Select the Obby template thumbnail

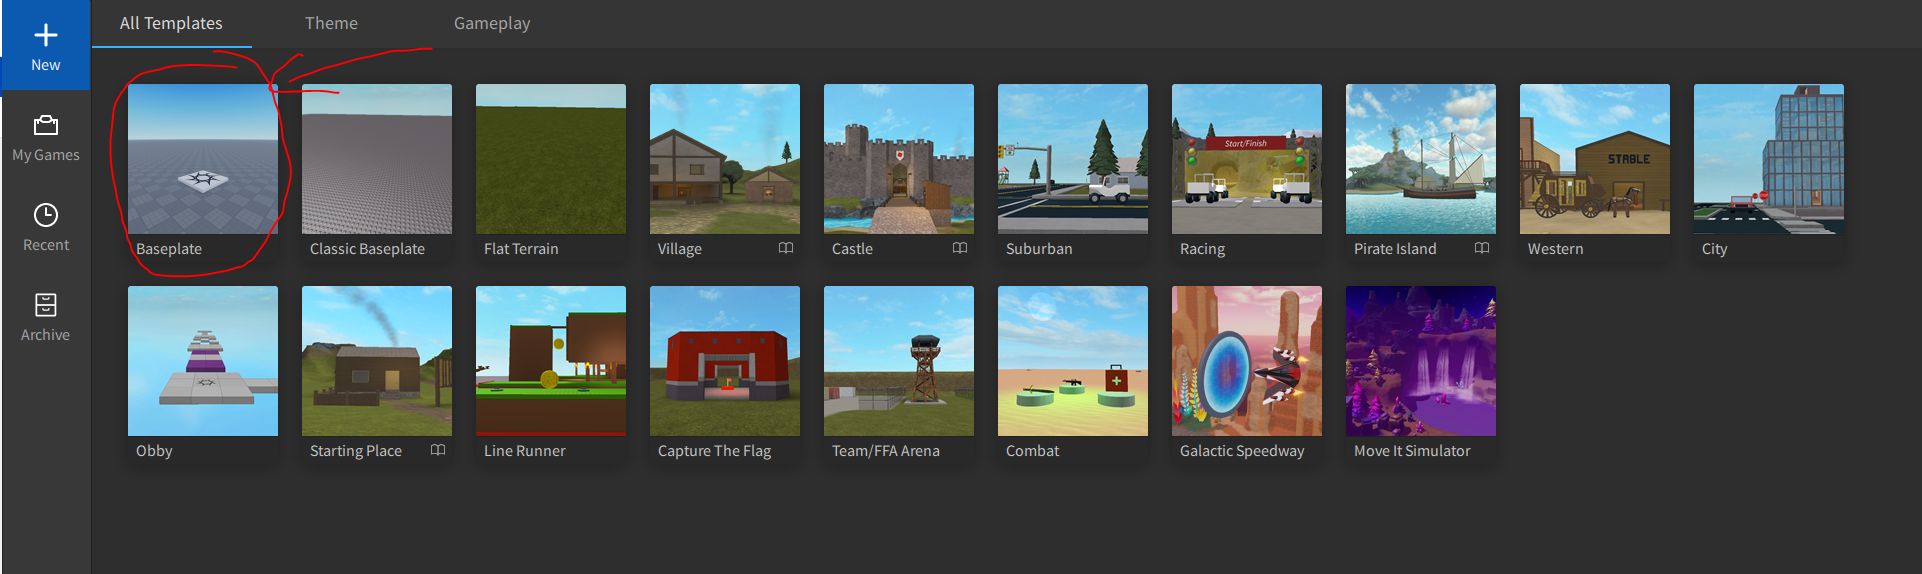click(203, 361)
